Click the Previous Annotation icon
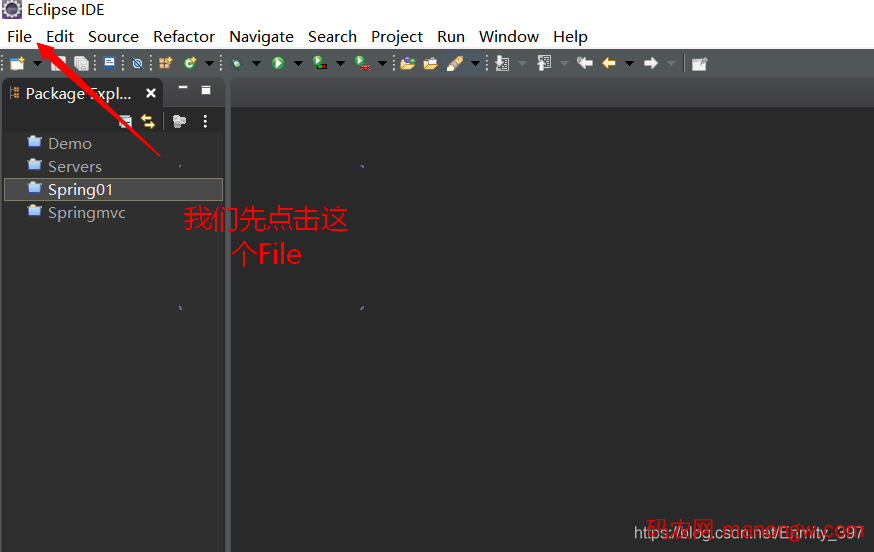The width and height of the screenshot is (874, 552). pyautogui.click(x=544, y=63)
